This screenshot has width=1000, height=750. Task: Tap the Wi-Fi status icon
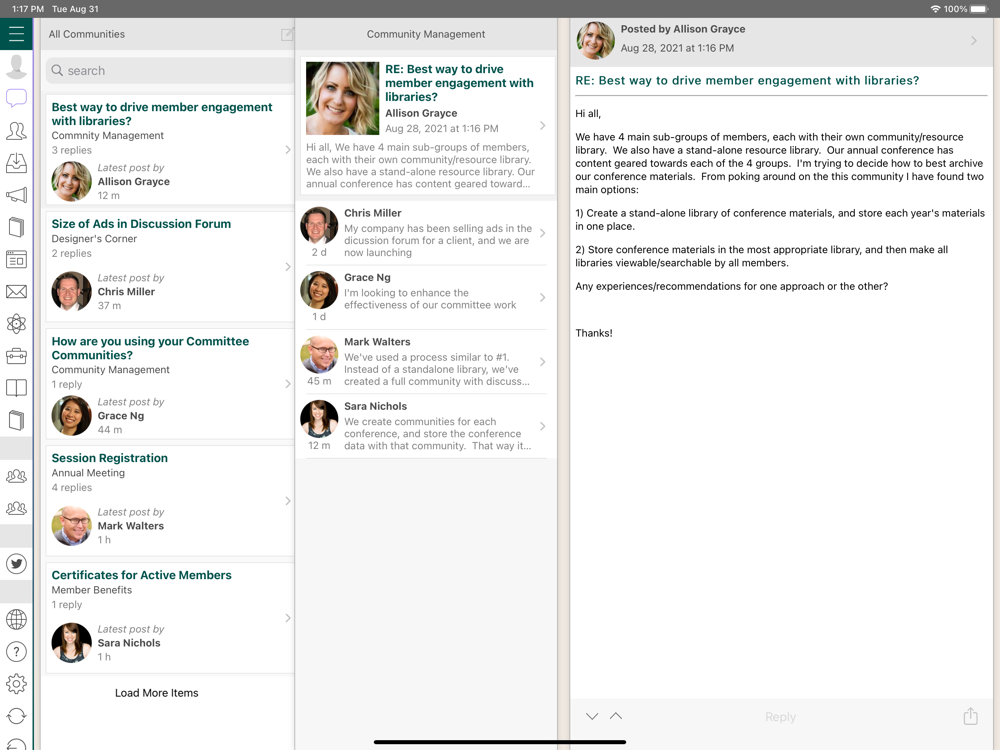point(935,9)
